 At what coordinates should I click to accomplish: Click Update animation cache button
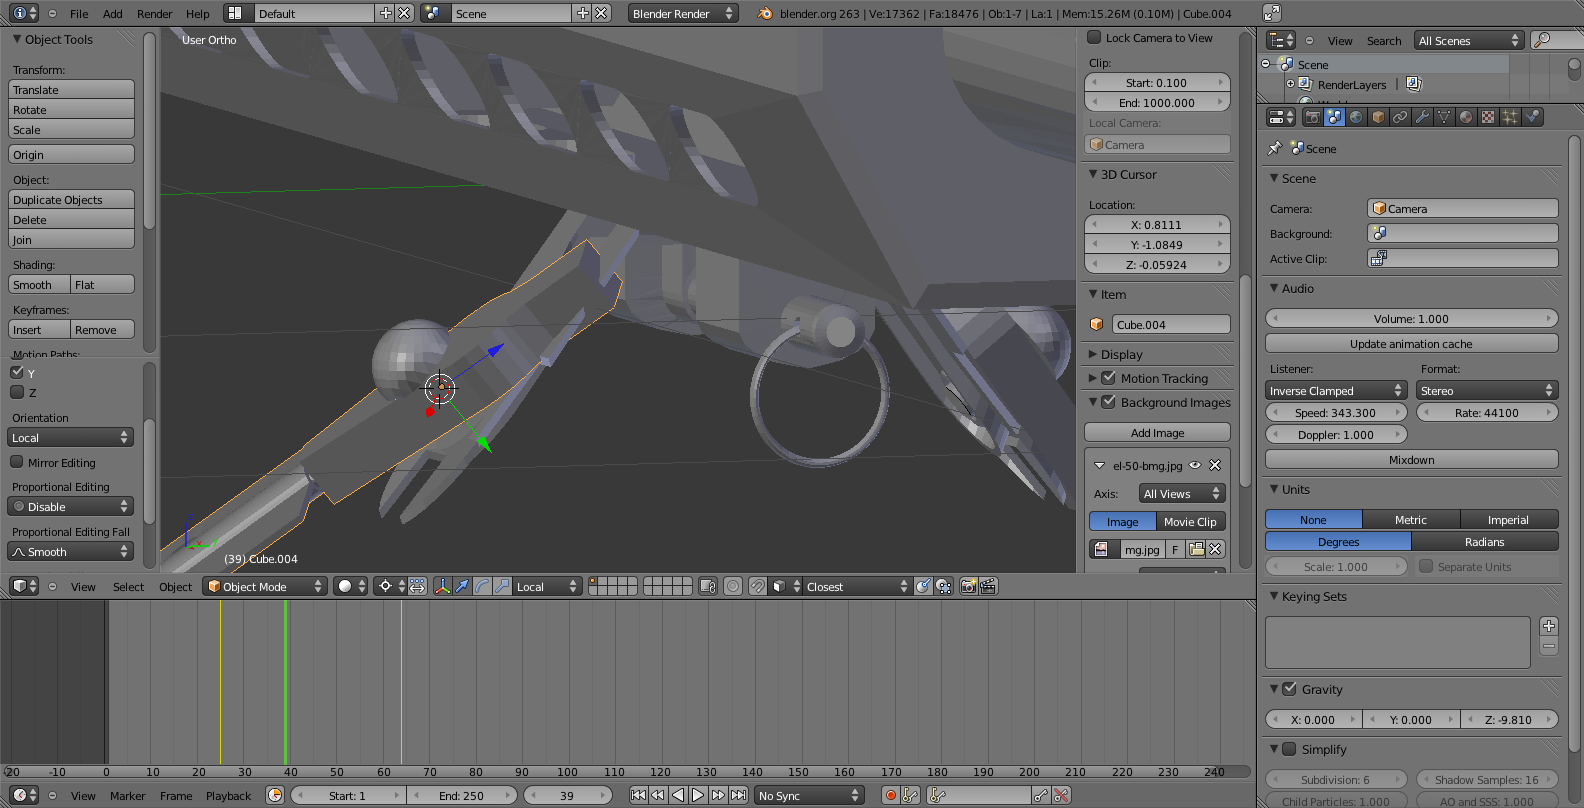[1411, 343]
